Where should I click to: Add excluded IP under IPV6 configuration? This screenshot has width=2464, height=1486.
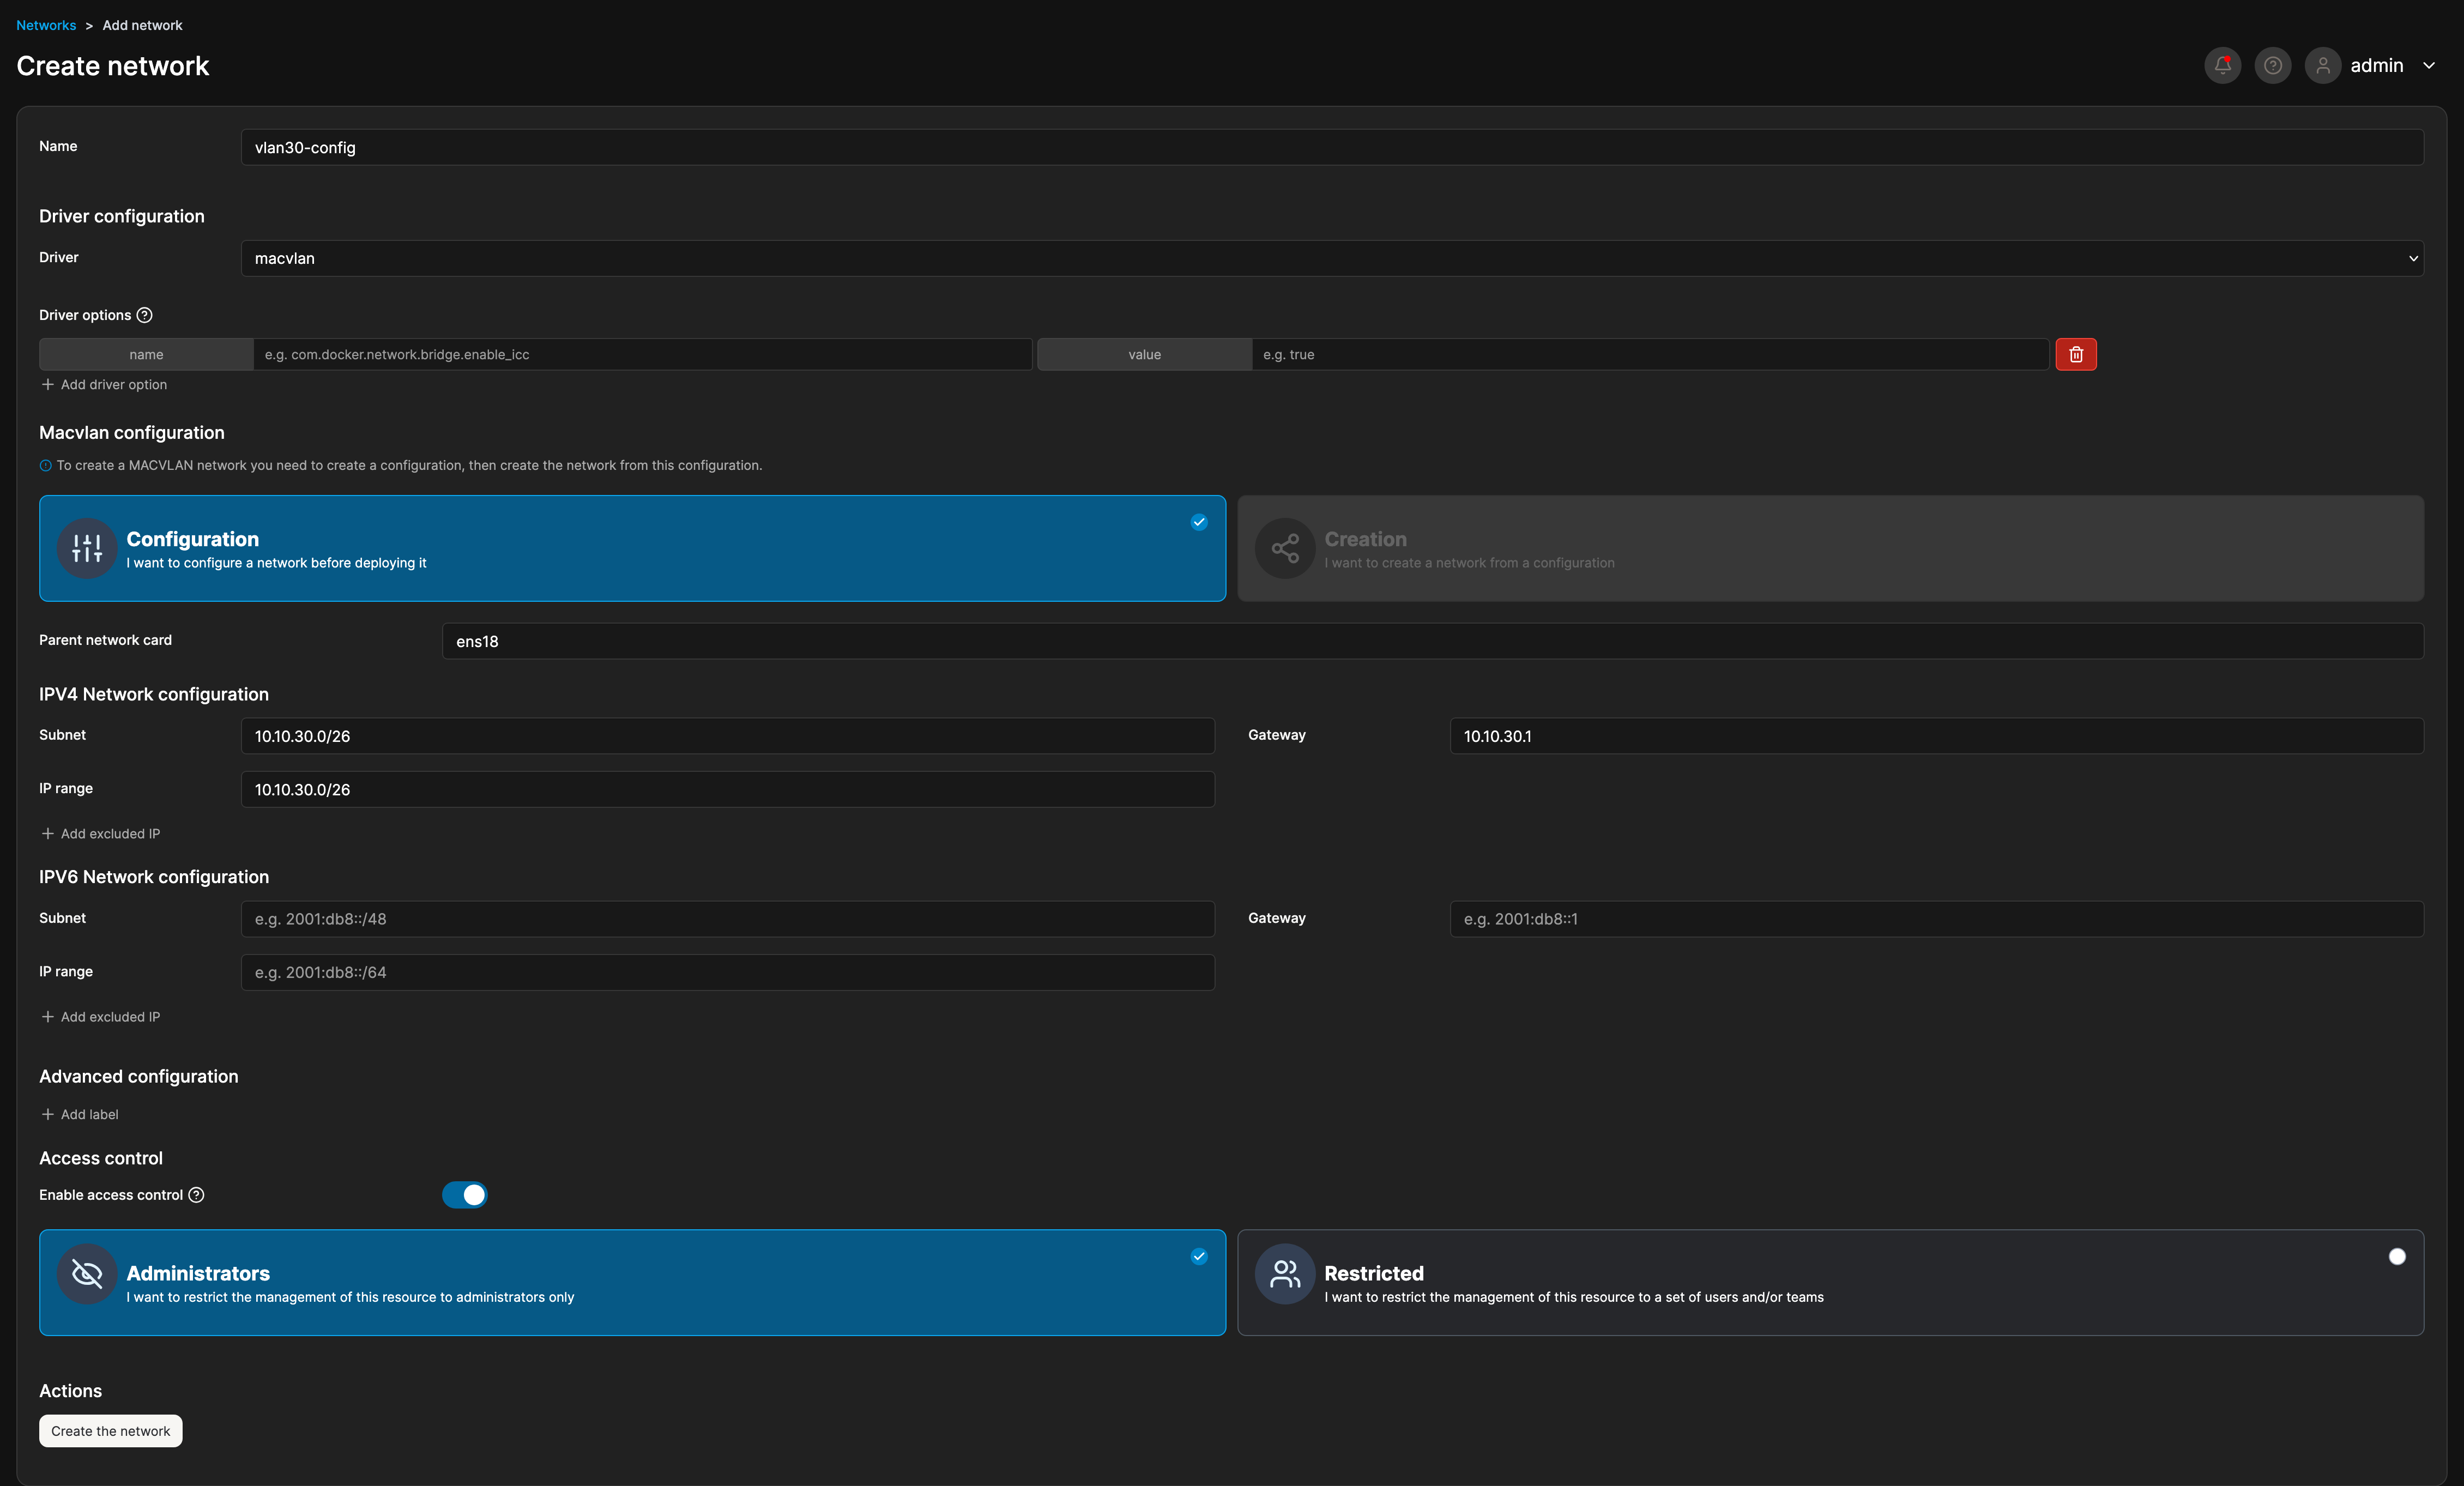click(100, 1017)
